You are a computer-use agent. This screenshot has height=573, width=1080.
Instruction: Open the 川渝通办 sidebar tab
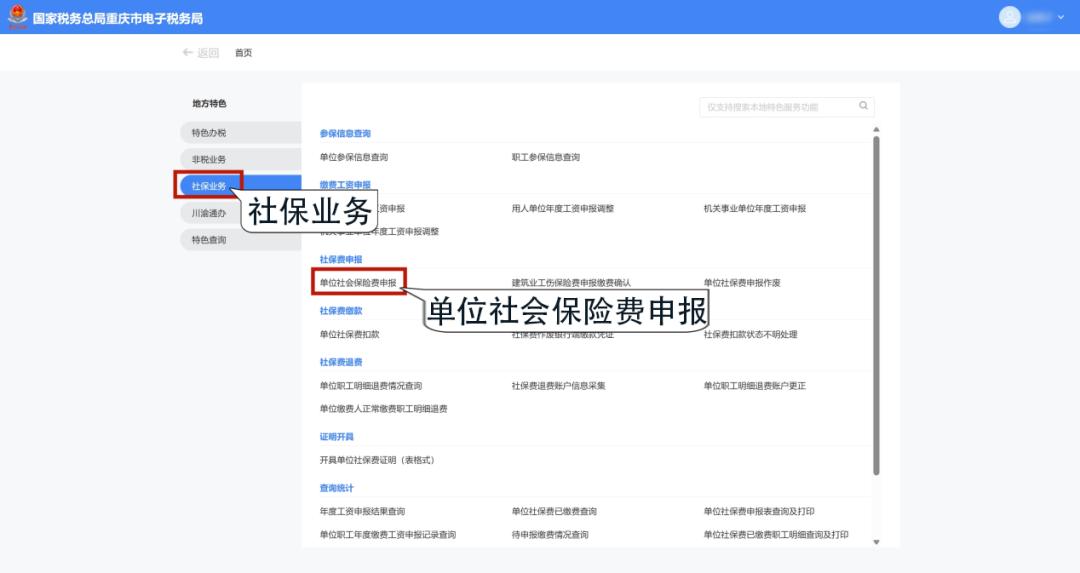(209, 213)
